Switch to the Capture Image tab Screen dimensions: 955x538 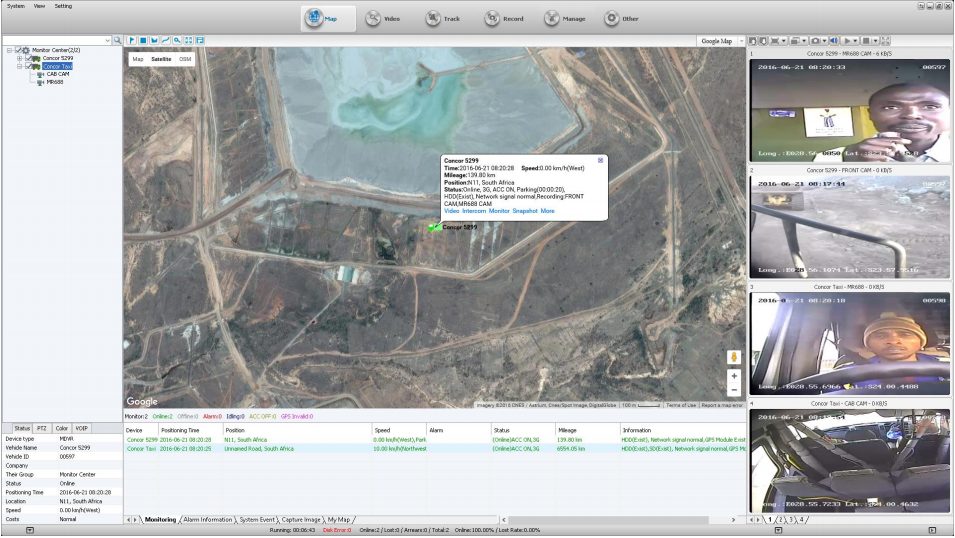[301, 520]
